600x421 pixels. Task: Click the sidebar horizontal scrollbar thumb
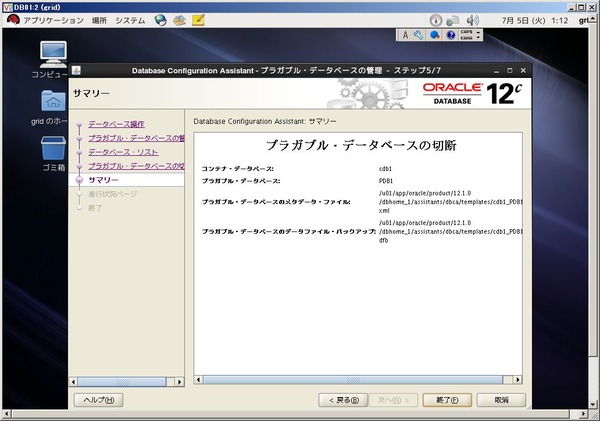click(122, 382)
